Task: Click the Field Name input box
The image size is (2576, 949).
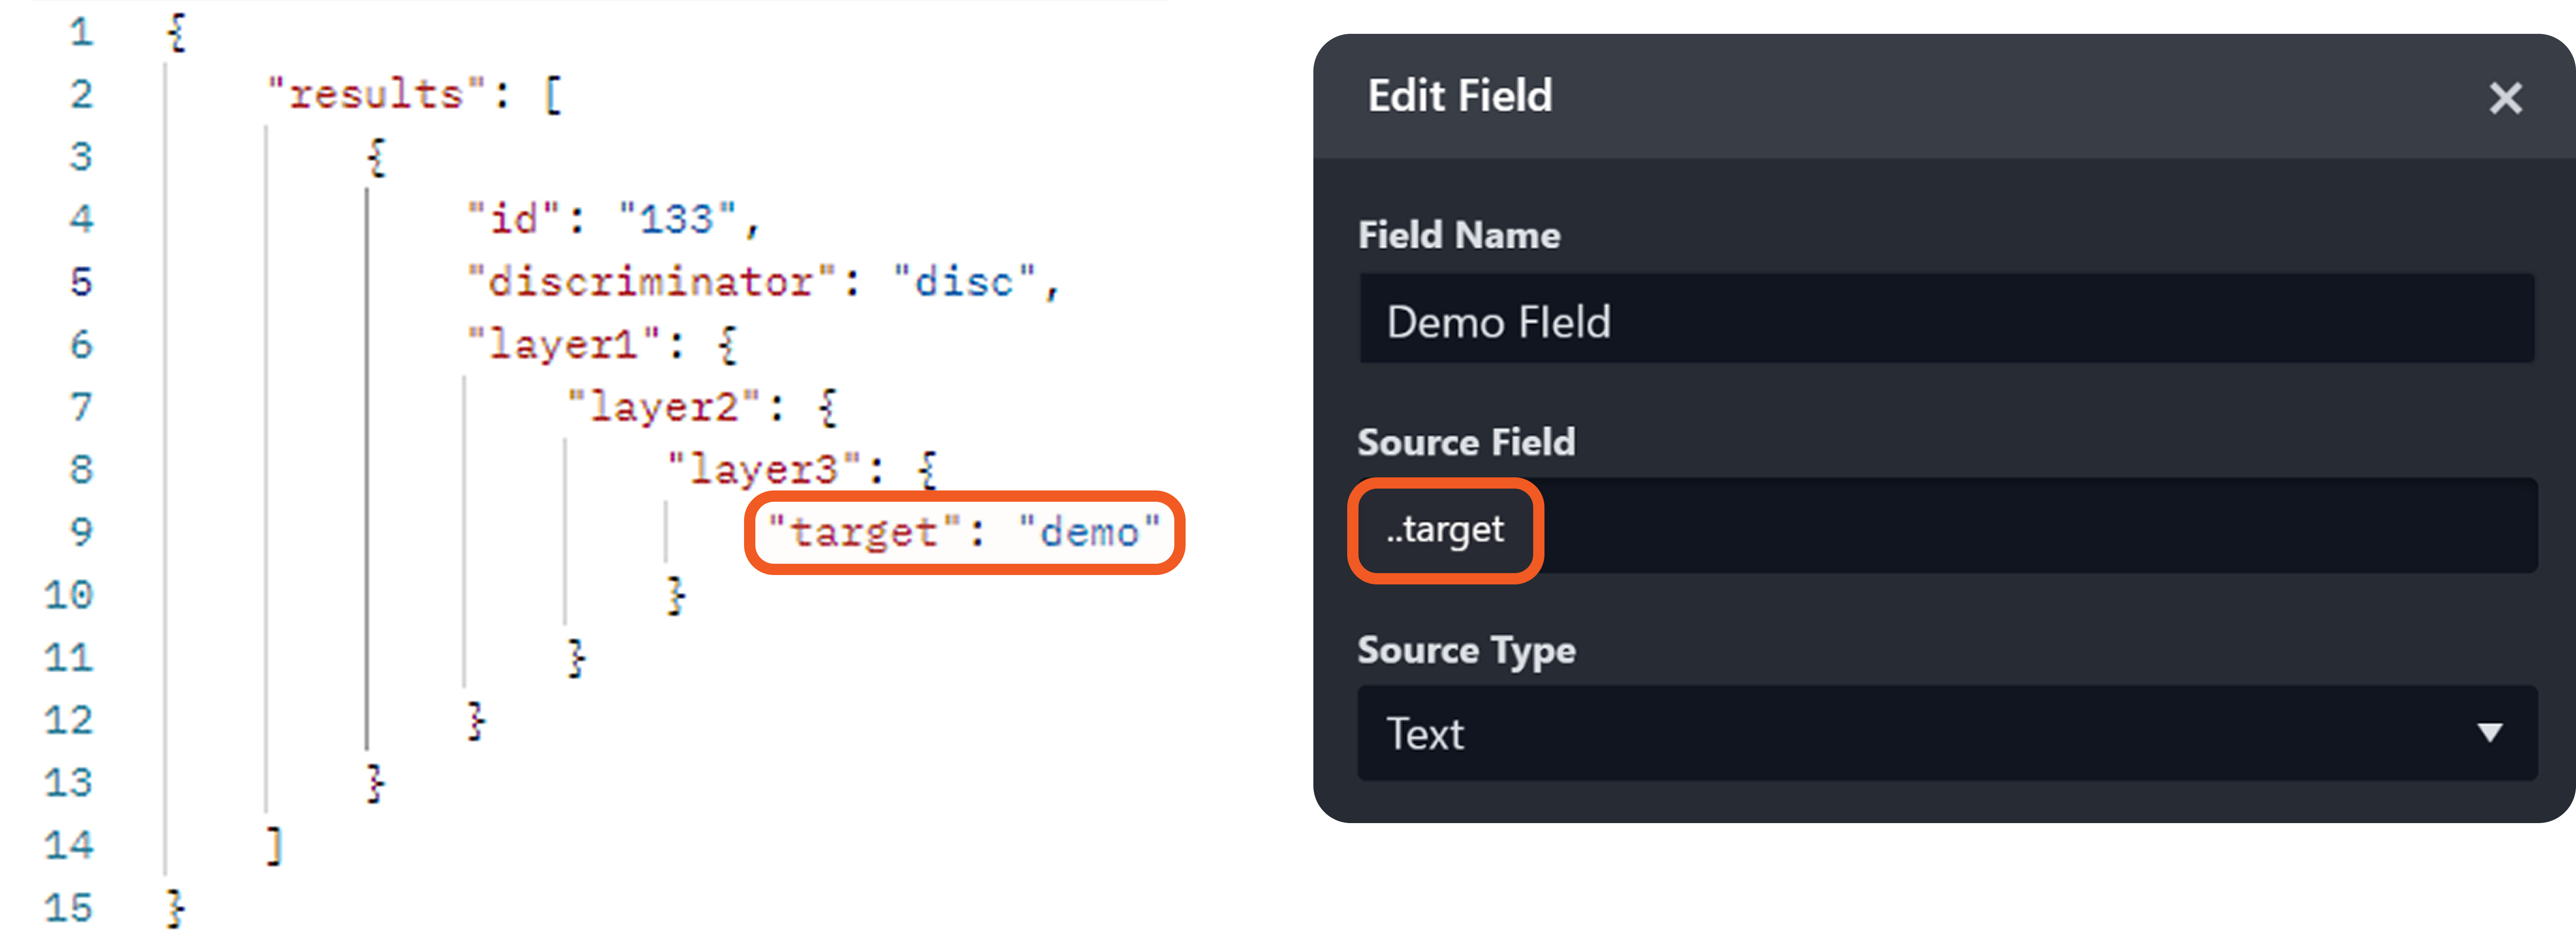Action: click(1945, 322)
